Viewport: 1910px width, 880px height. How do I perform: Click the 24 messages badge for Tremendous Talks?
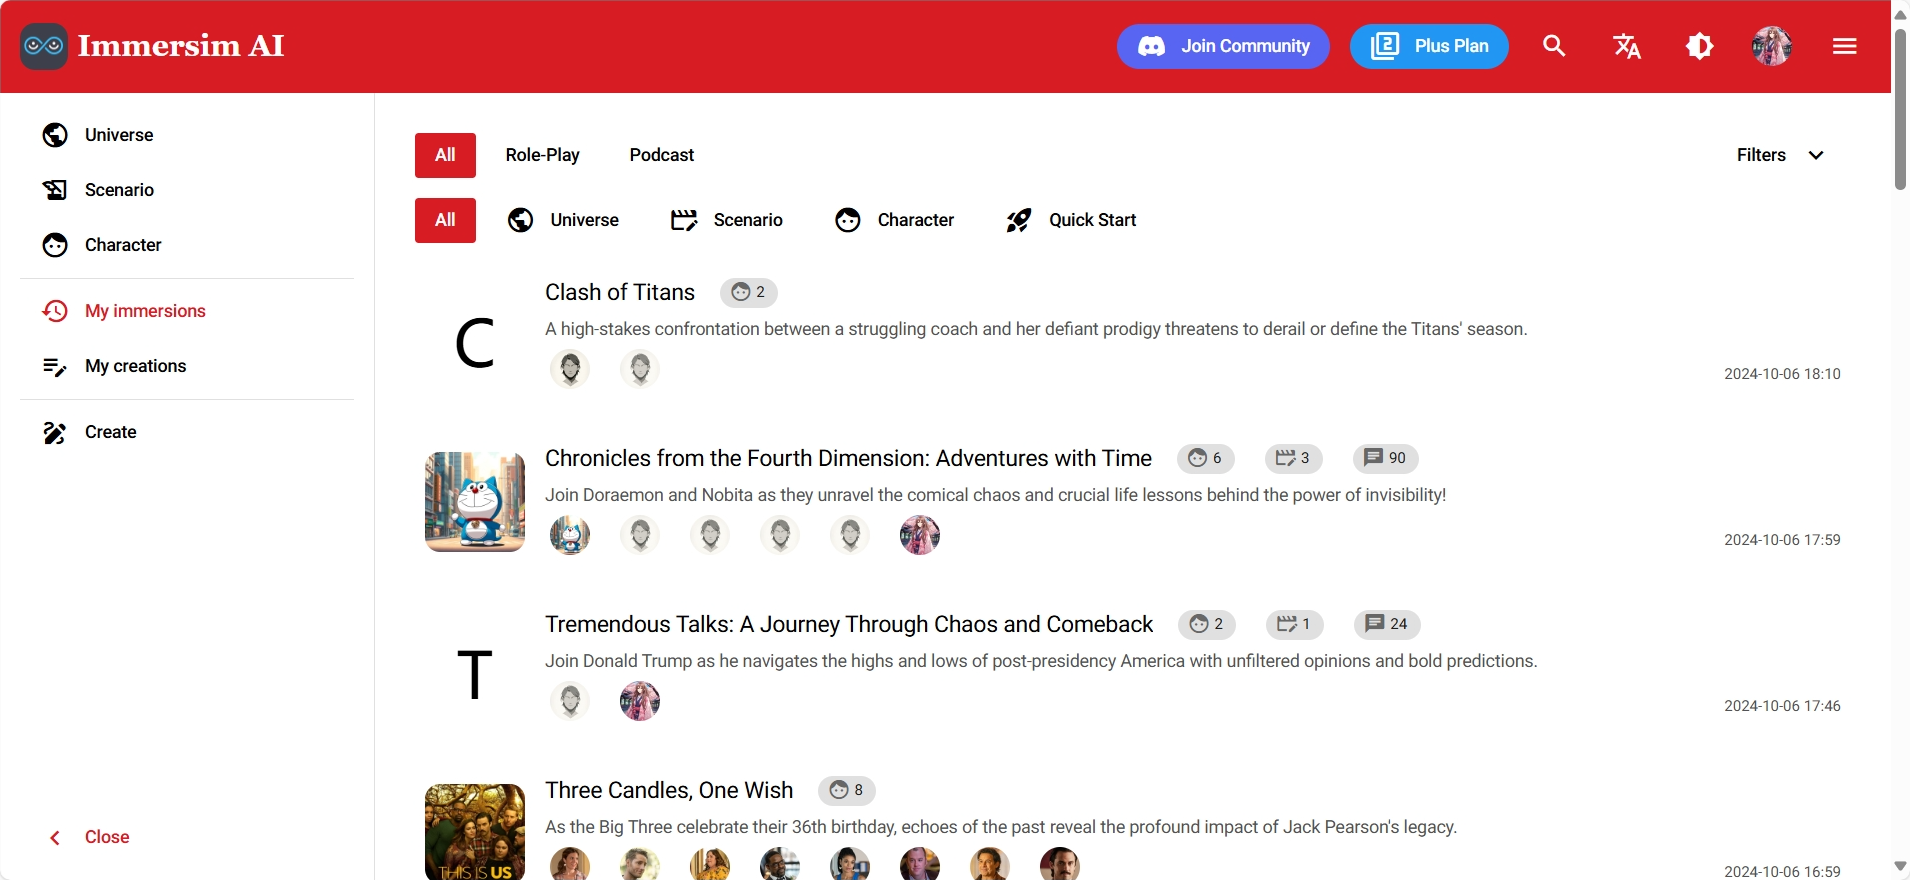tap(1387, 624)
